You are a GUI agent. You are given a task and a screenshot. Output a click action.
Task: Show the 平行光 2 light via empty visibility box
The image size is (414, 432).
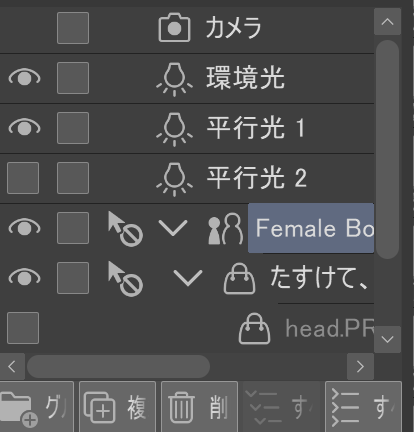pos(23,178)
